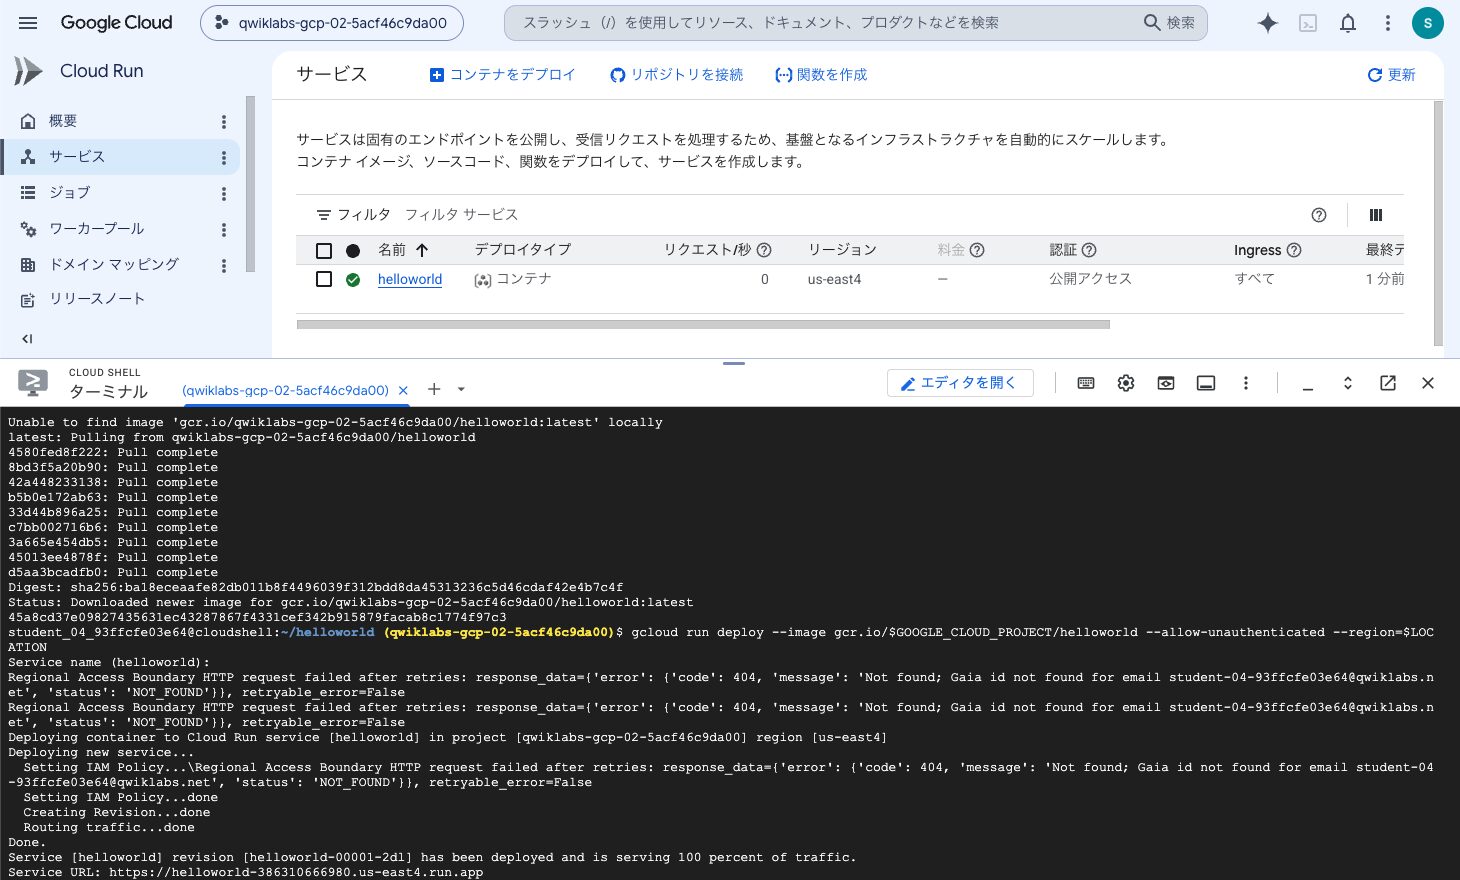1460x880 pixels.
Task: Close the Cloud Shell panel
Action: pyautogui.click(x=1428, y=383)
